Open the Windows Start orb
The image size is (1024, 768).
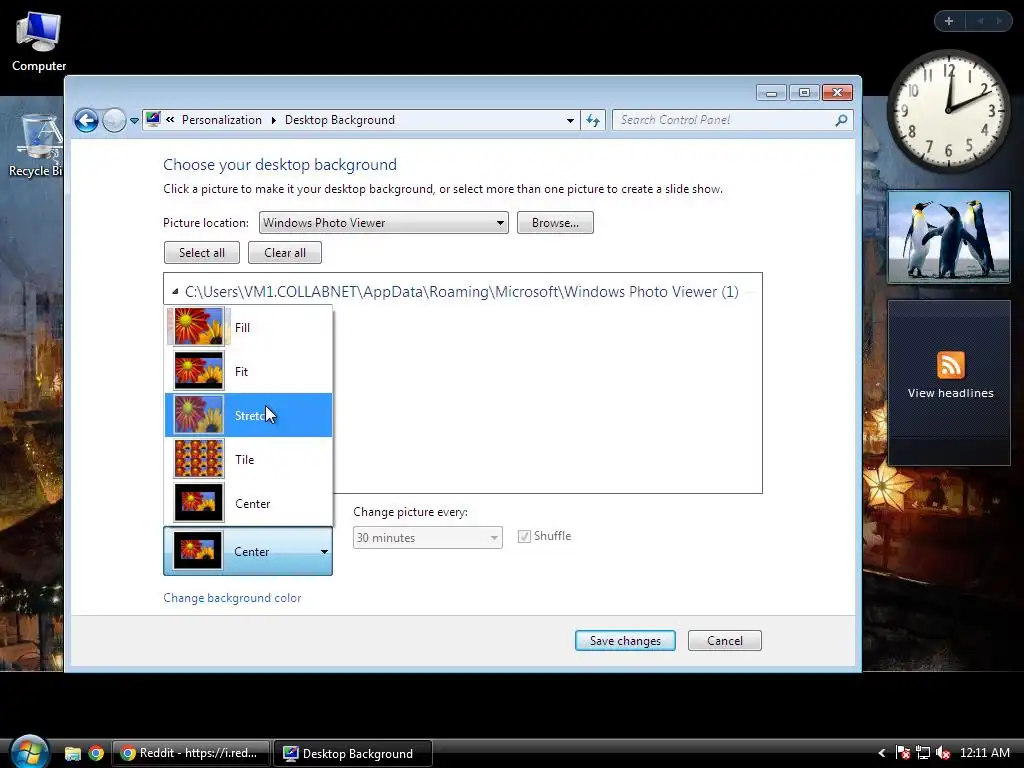pyautogui.click(x=29, y=752)
